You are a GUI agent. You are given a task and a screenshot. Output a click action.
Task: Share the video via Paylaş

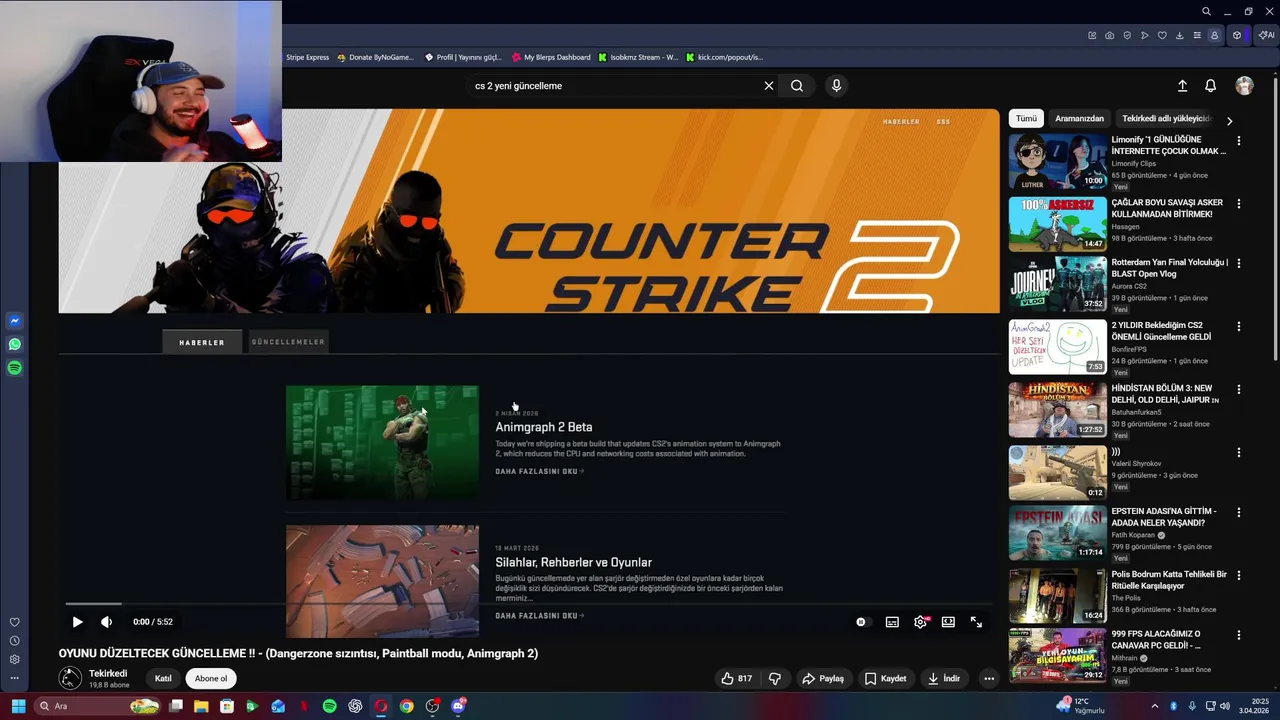coord(823,678)
